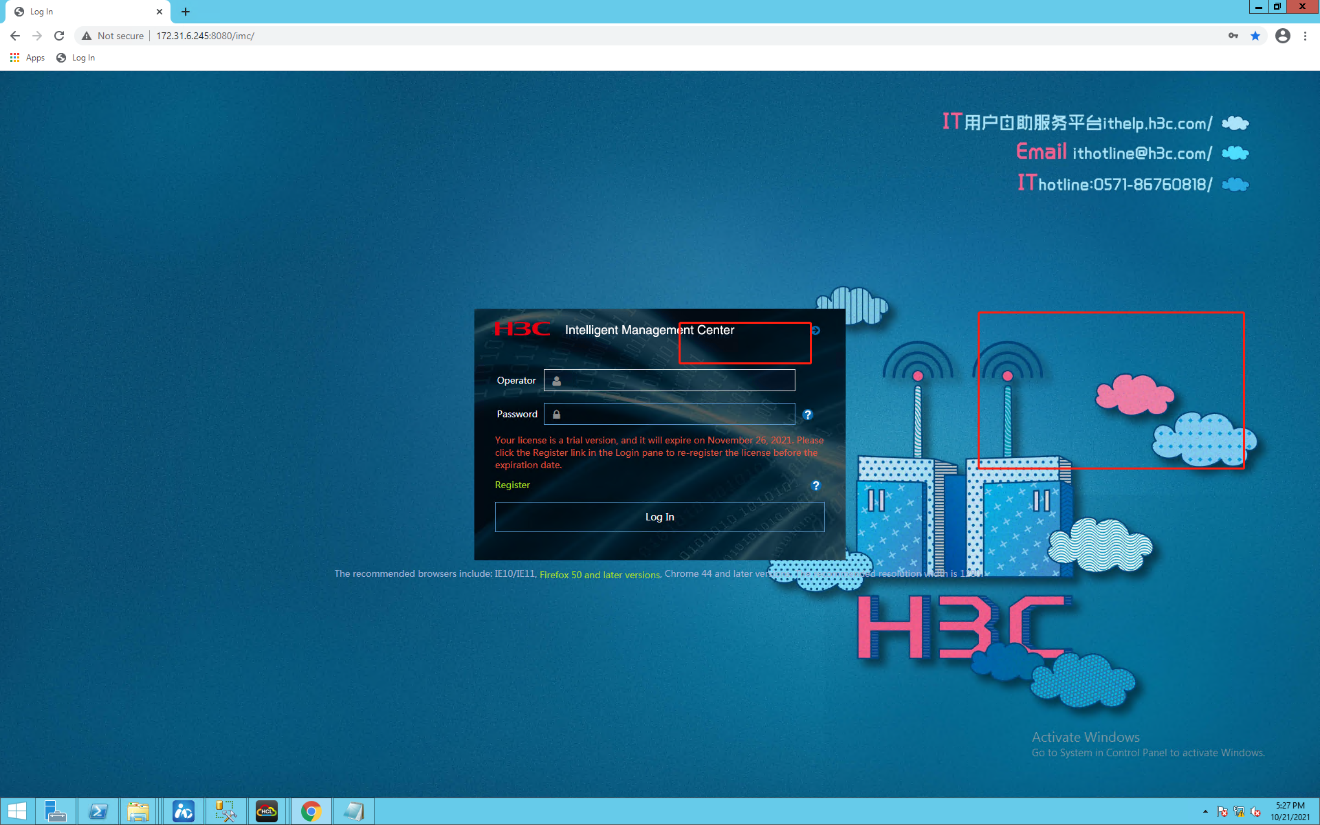Open the database tools taskbar icon

(225, 811)
